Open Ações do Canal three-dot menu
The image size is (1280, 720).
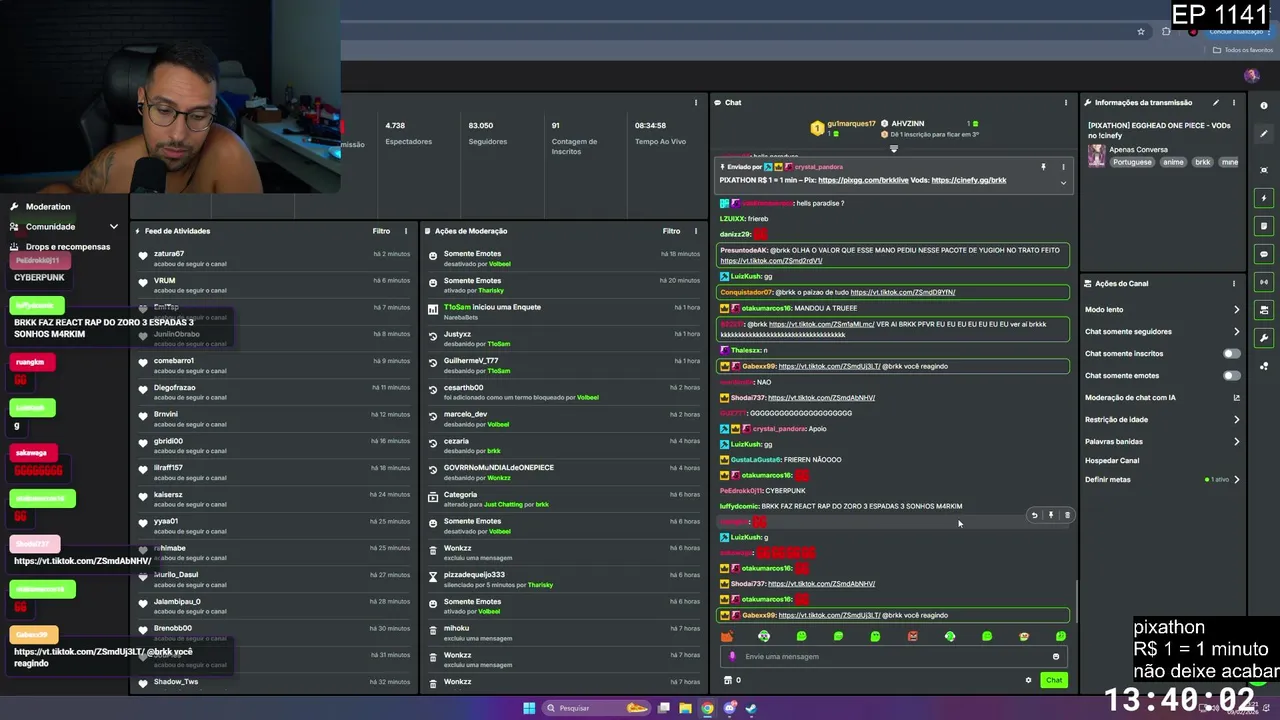point(1234,283)
